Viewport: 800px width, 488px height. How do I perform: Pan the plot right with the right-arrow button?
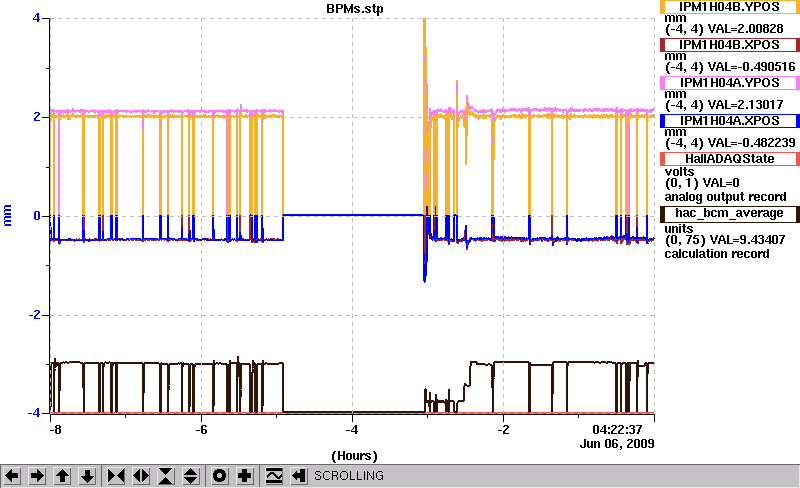coord(37,476)
